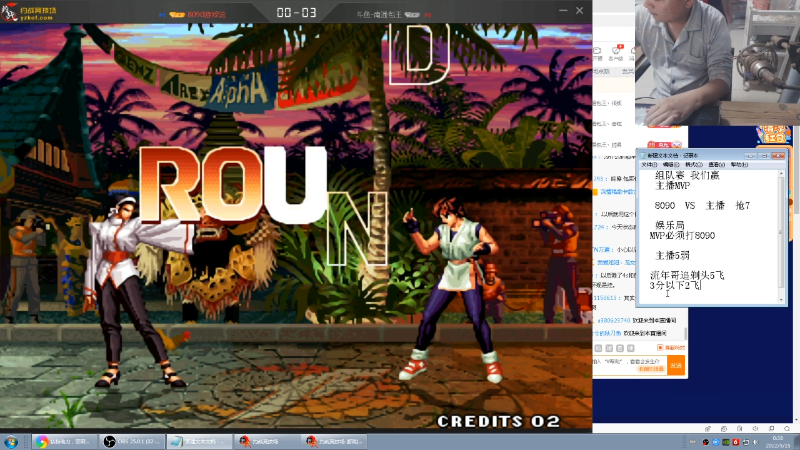Open the Windows Start menu
This screenshot has height=450, width=800.
coord(10,442)
